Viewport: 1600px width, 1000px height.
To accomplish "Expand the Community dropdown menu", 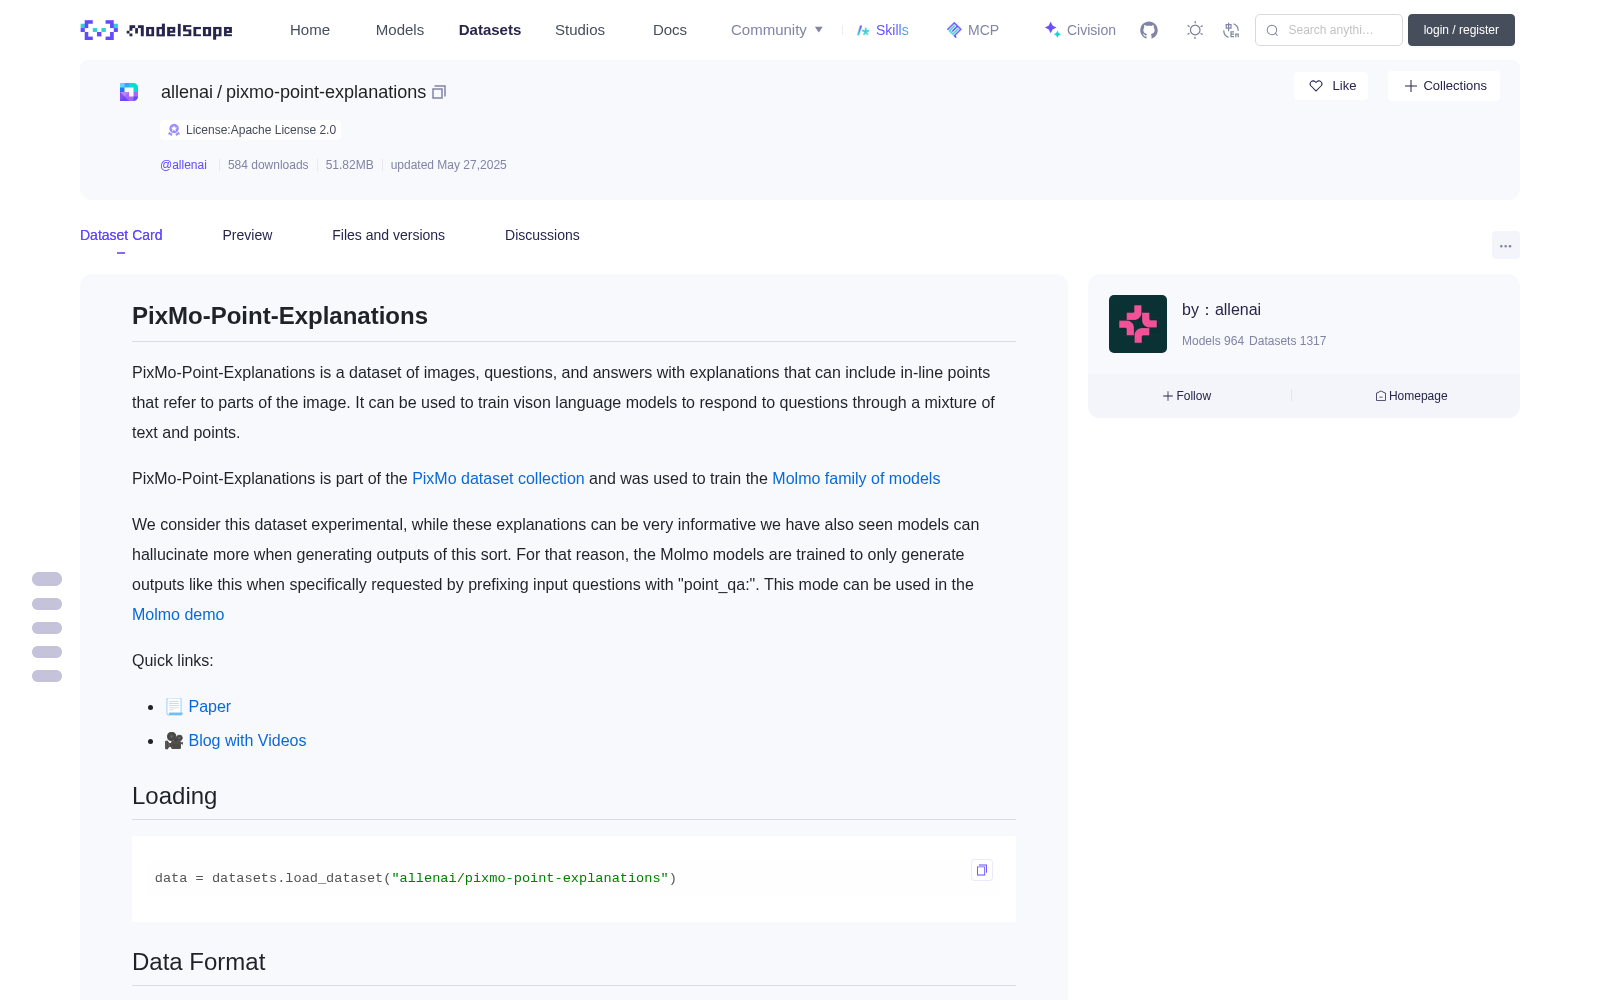I will [x=777, y=30].
